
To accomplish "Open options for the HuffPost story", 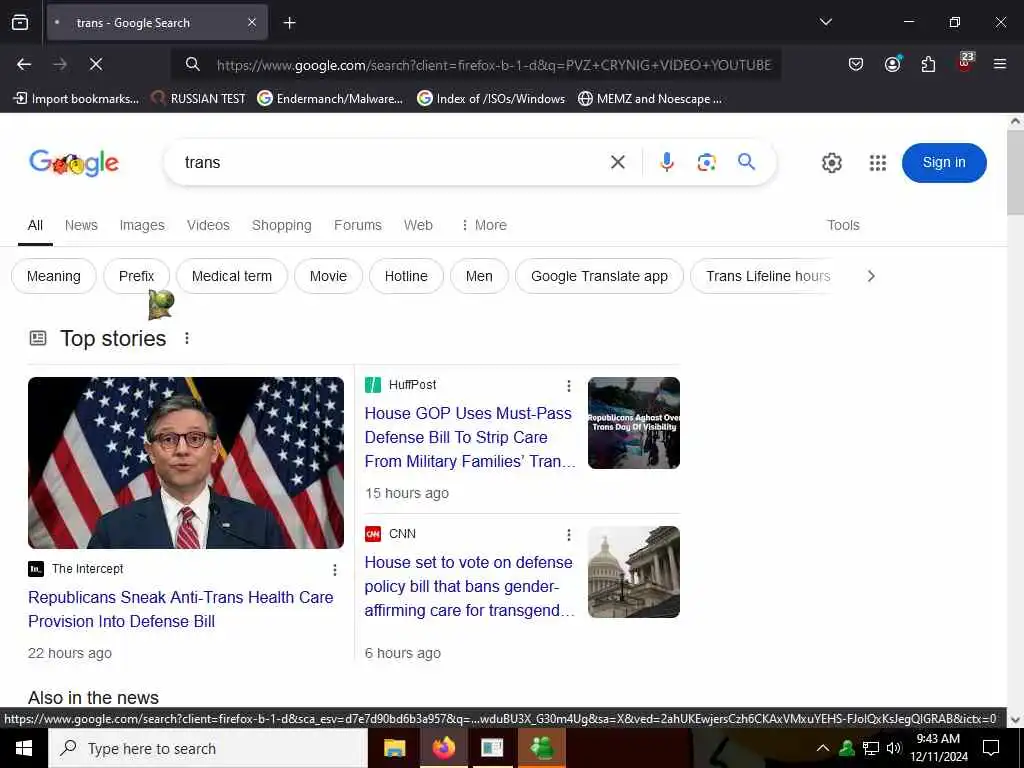I will tap(569, 386).
